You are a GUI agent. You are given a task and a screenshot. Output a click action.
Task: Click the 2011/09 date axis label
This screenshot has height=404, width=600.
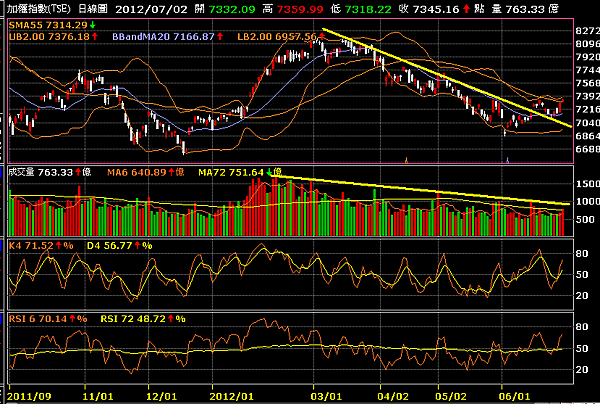pos(29,396)
